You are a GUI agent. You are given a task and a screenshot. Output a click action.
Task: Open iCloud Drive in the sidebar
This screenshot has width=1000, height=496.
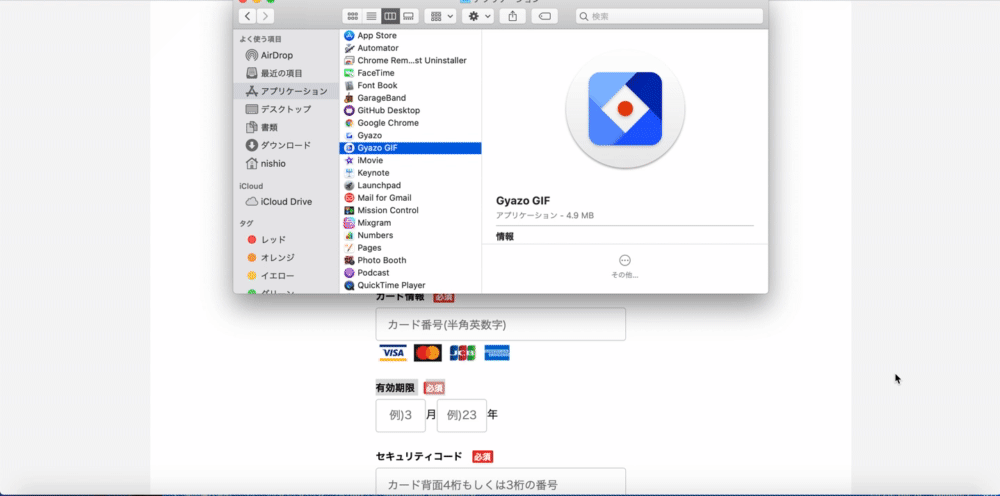click(286, 201)
